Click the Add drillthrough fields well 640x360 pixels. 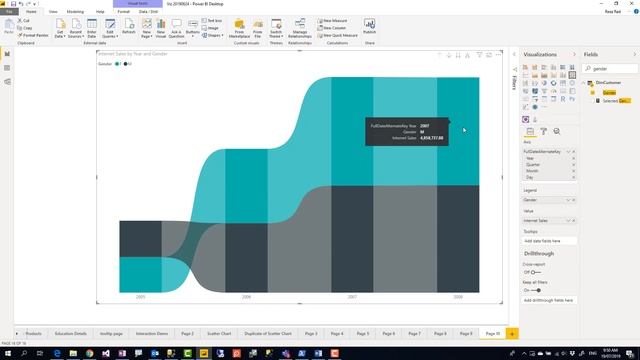(x=549, y=300)
